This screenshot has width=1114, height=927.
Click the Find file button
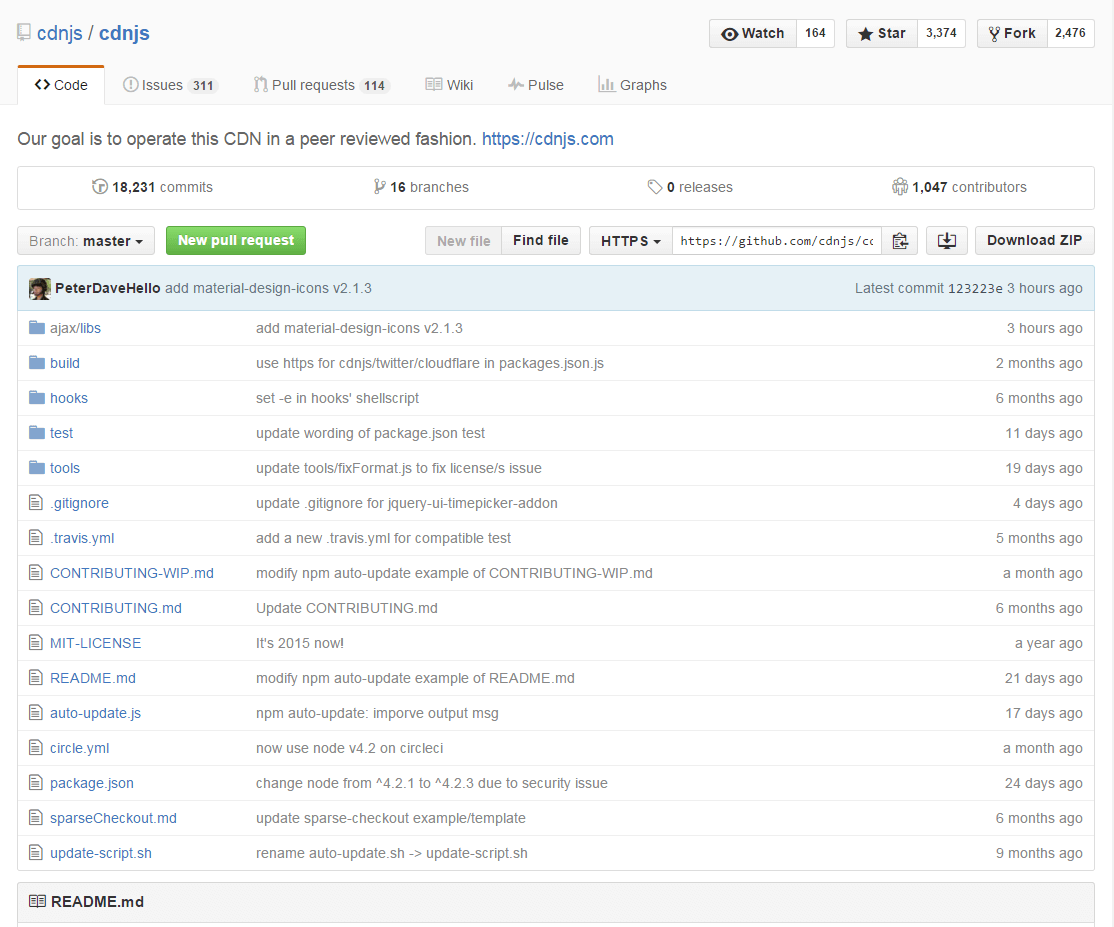tap(541, 241)
